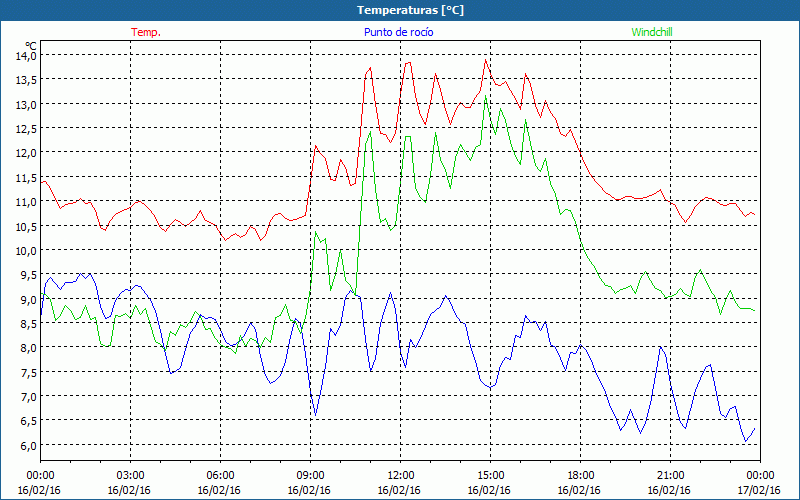Click the '11,5' y-axis value

point(27,178)
